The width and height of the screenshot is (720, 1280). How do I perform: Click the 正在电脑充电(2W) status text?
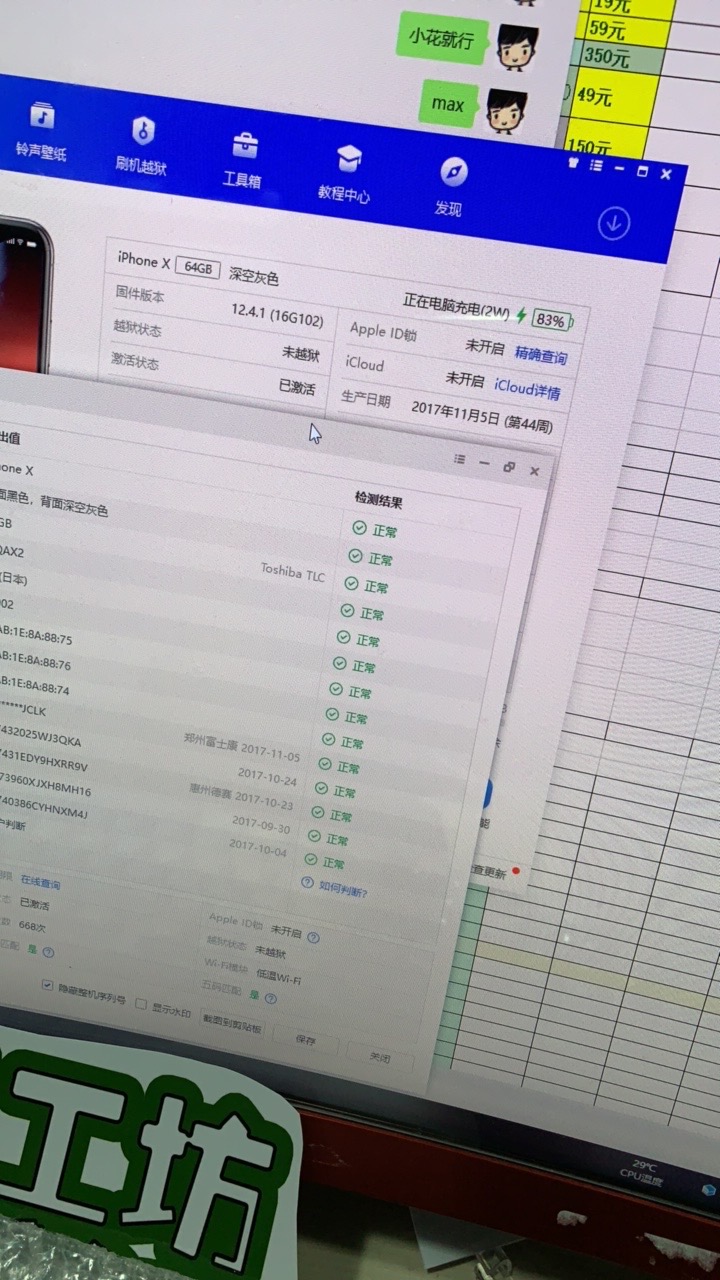456,307
